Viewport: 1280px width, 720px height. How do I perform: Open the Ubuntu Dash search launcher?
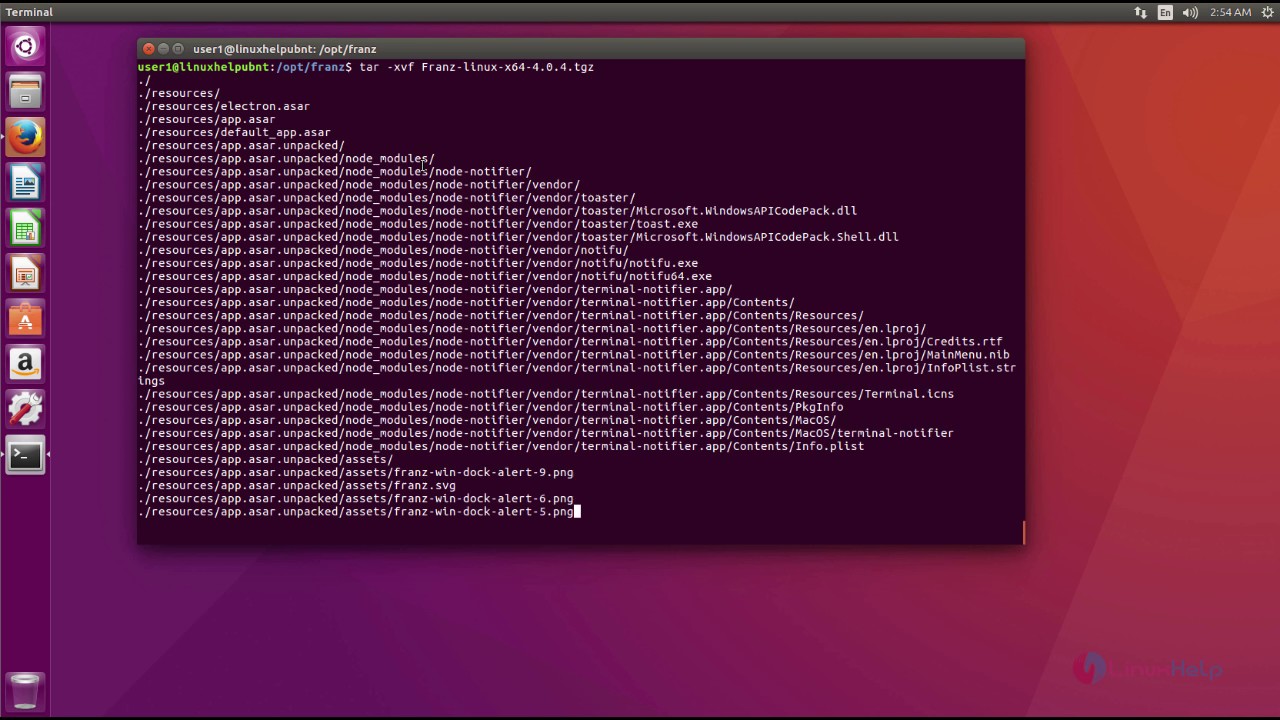point(25,46)
